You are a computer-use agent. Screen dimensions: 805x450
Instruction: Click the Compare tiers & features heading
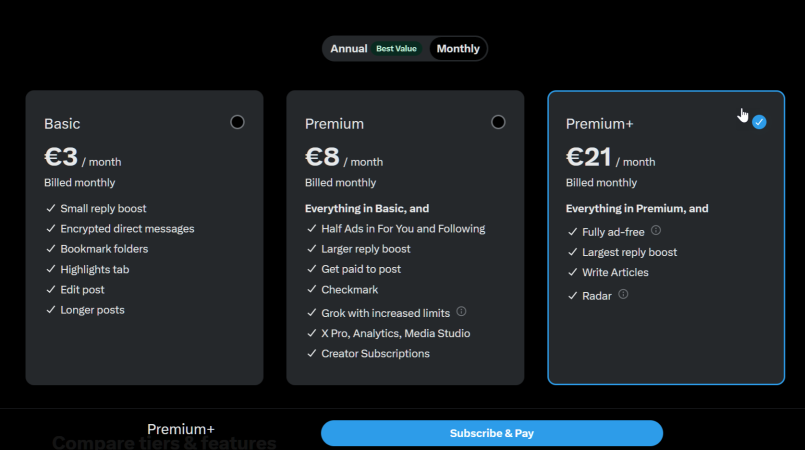point(164,443)
